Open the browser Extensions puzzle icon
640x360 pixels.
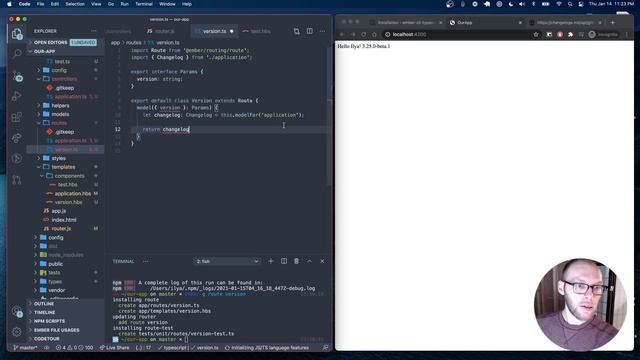click(570, 35)
